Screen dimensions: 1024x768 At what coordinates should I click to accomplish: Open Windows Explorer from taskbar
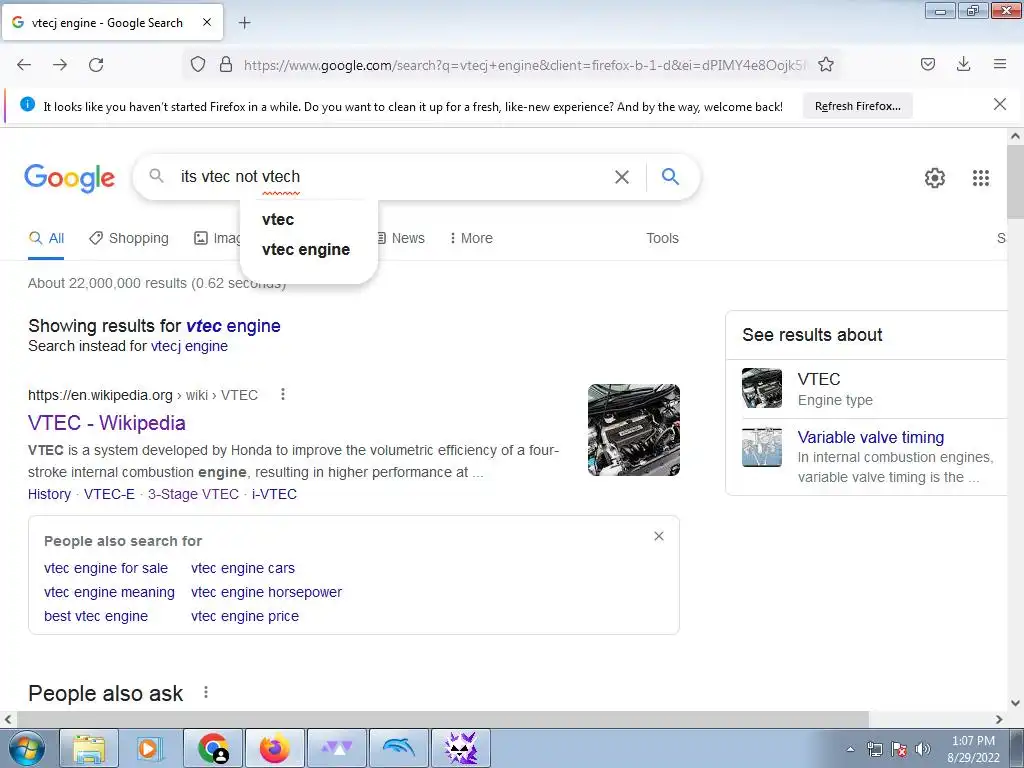pyautogui.click(x=89, y=749)
